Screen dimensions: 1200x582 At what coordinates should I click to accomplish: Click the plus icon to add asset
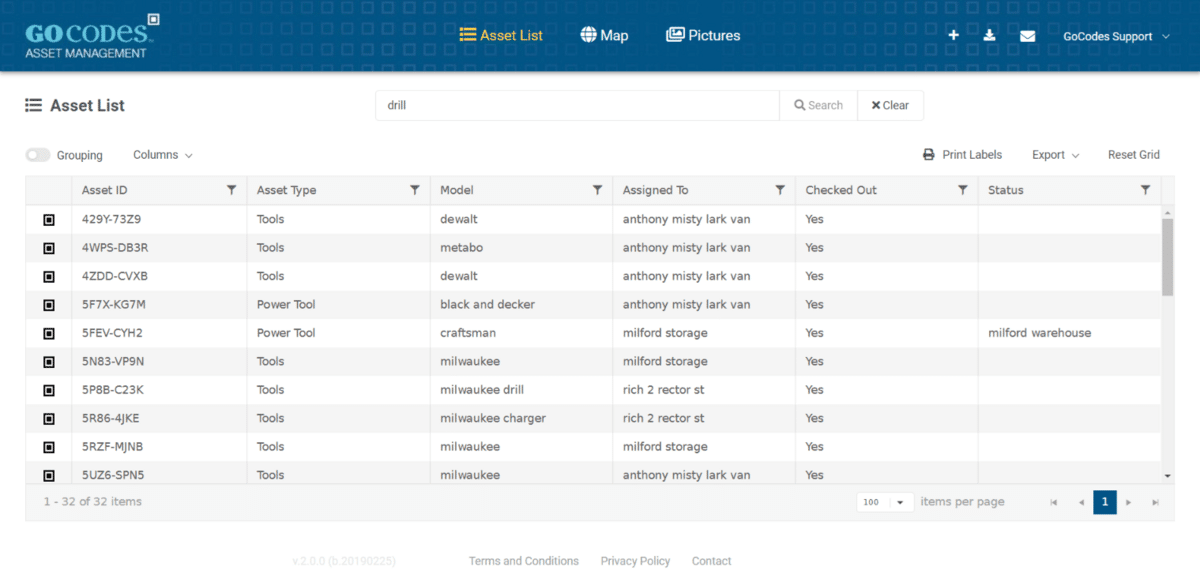coord(954,35)
